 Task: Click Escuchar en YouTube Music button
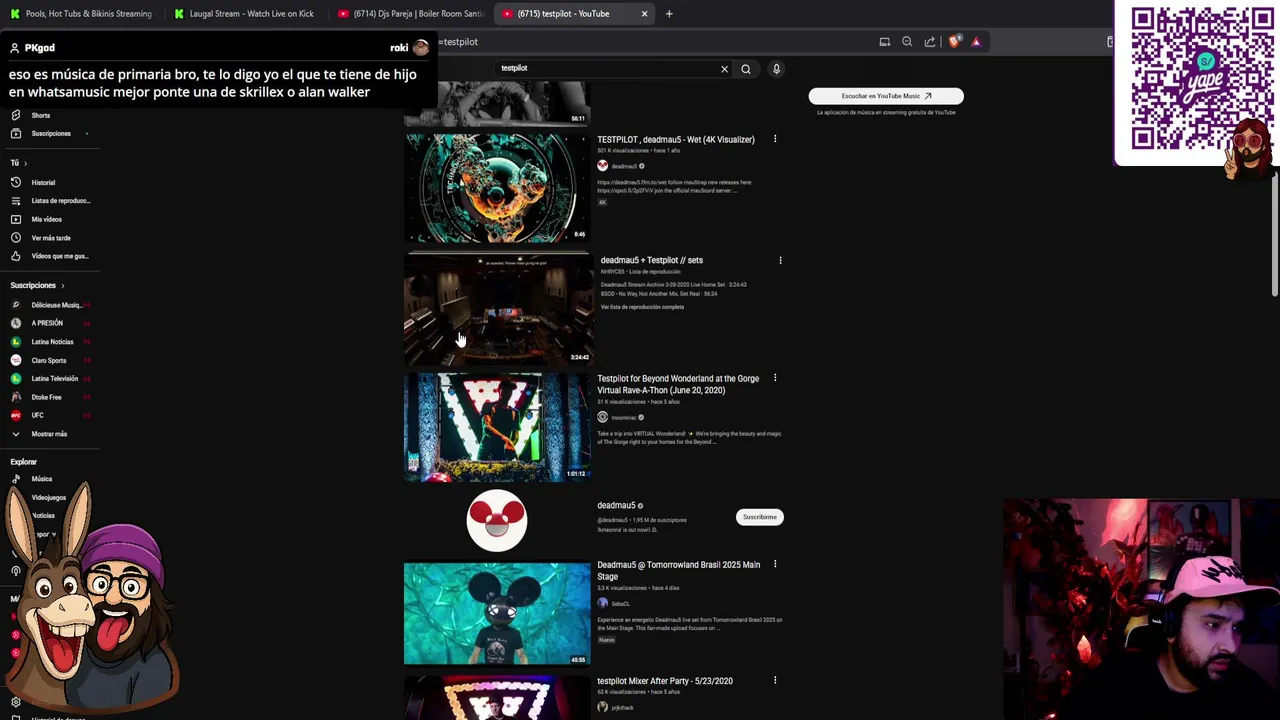pyautogui.click(x=886, y=96)
